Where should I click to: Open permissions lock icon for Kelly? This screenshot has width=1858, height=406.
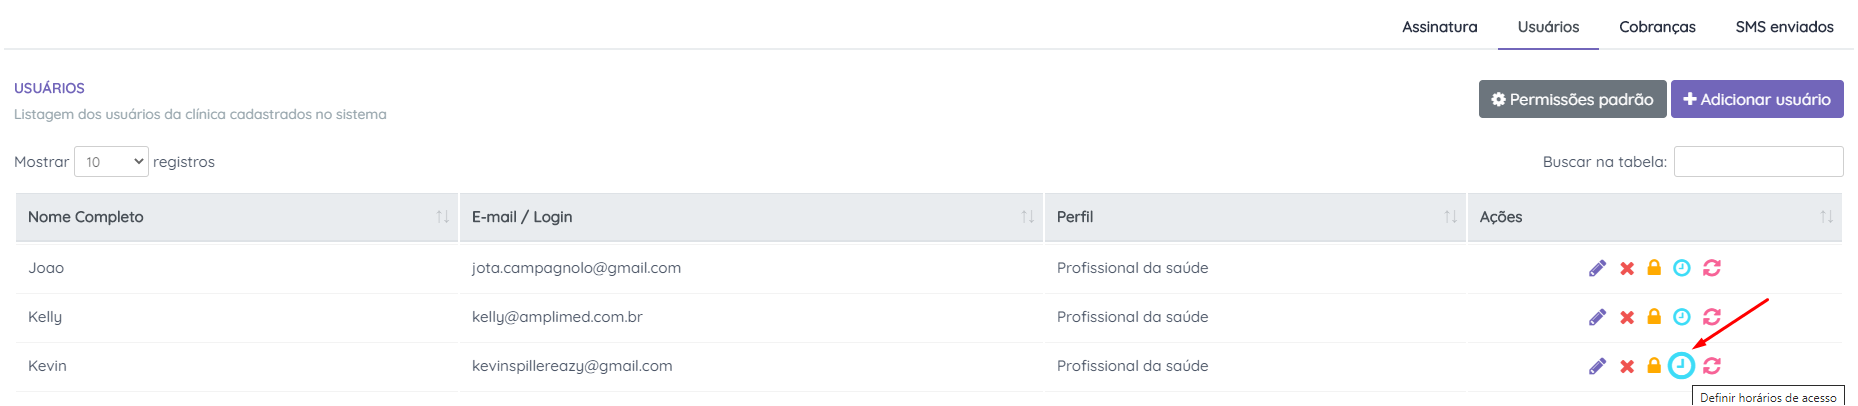pyautogui.click(x=1654, y=317)
